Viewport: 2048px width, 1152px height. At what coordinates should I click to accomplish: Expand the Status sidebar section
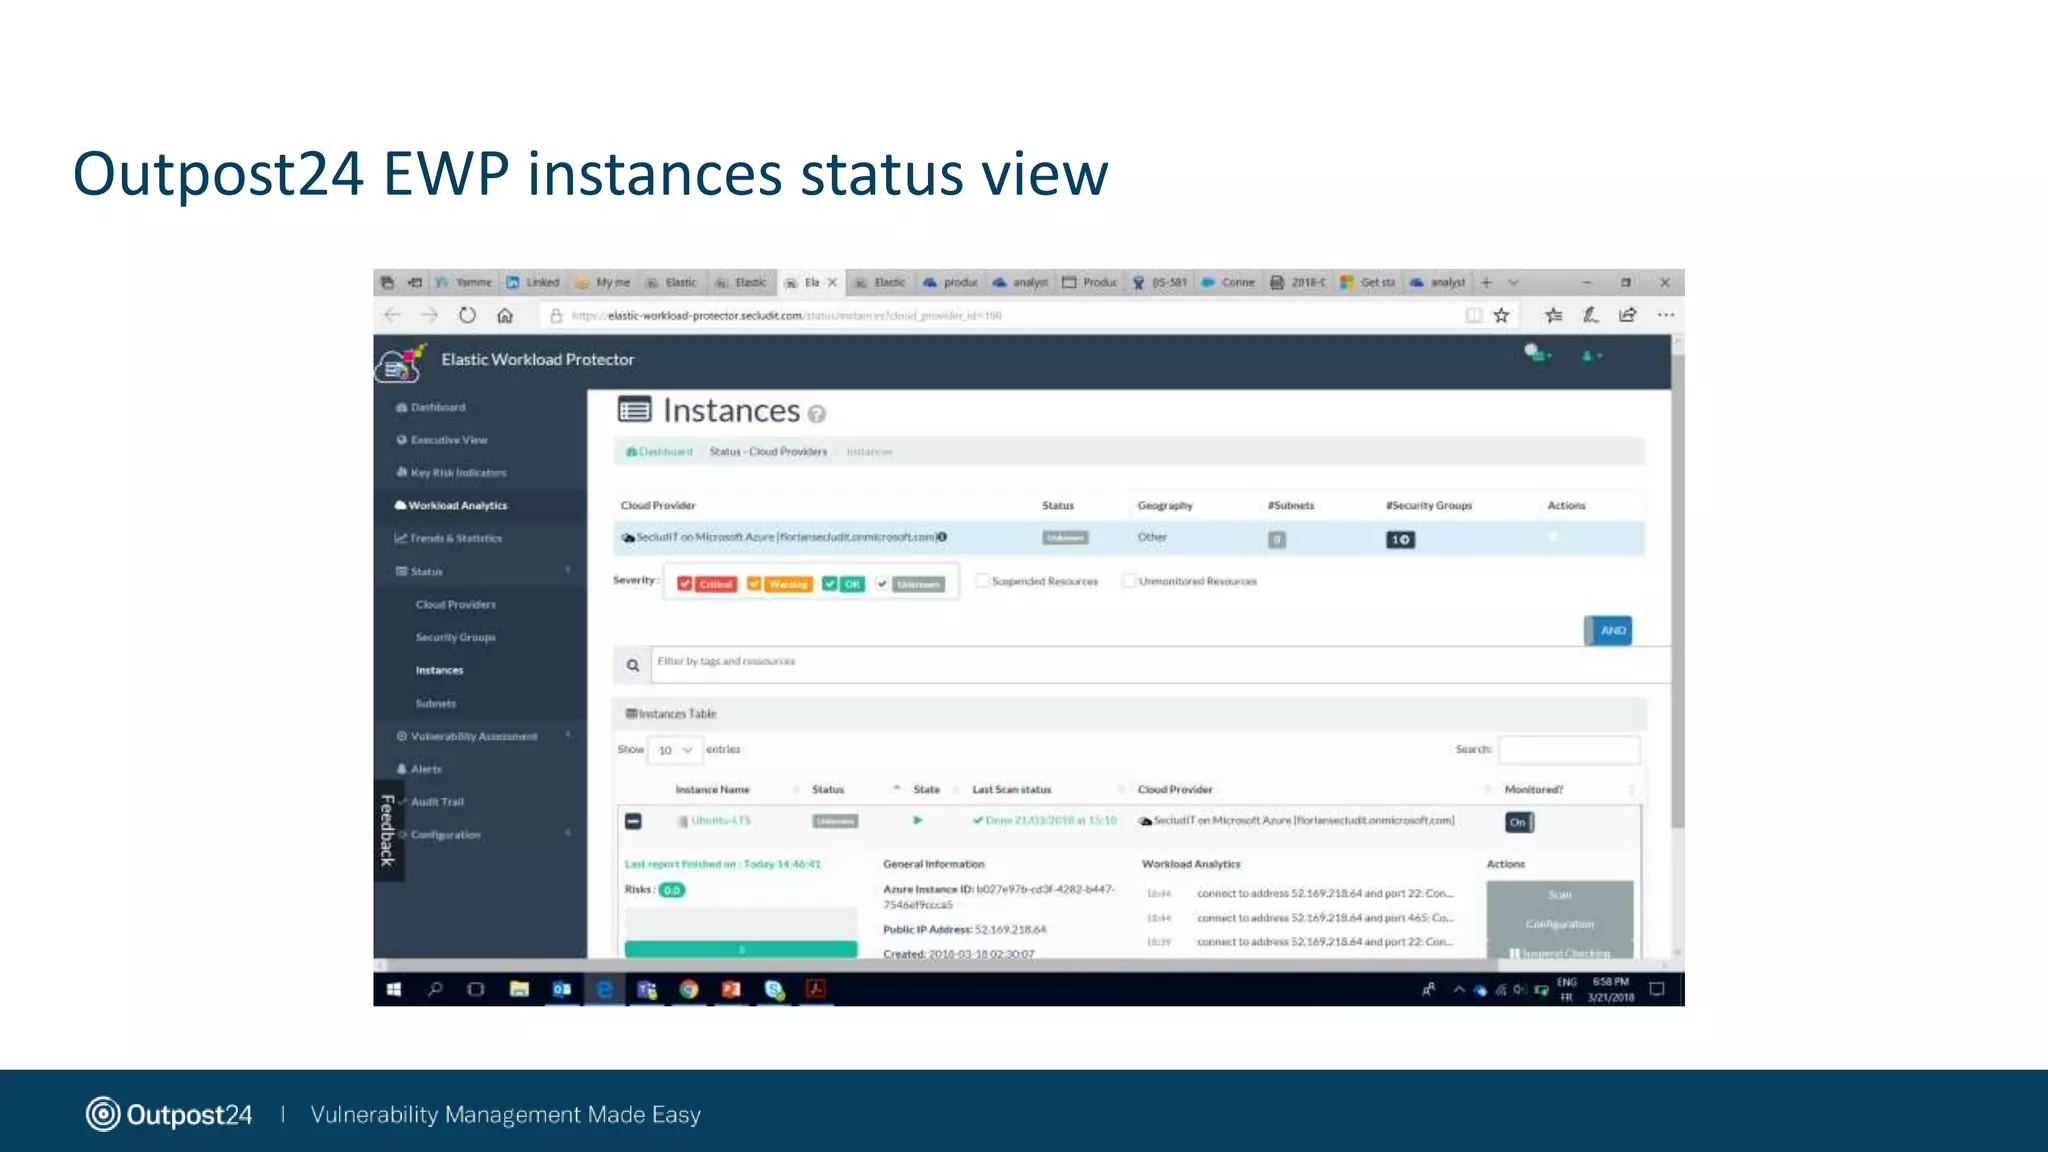coord(482,571)
